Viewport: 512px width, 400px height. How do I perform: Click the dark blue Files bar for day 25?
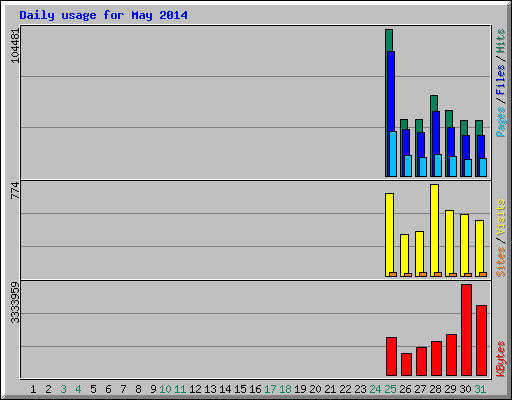point(391,90)
